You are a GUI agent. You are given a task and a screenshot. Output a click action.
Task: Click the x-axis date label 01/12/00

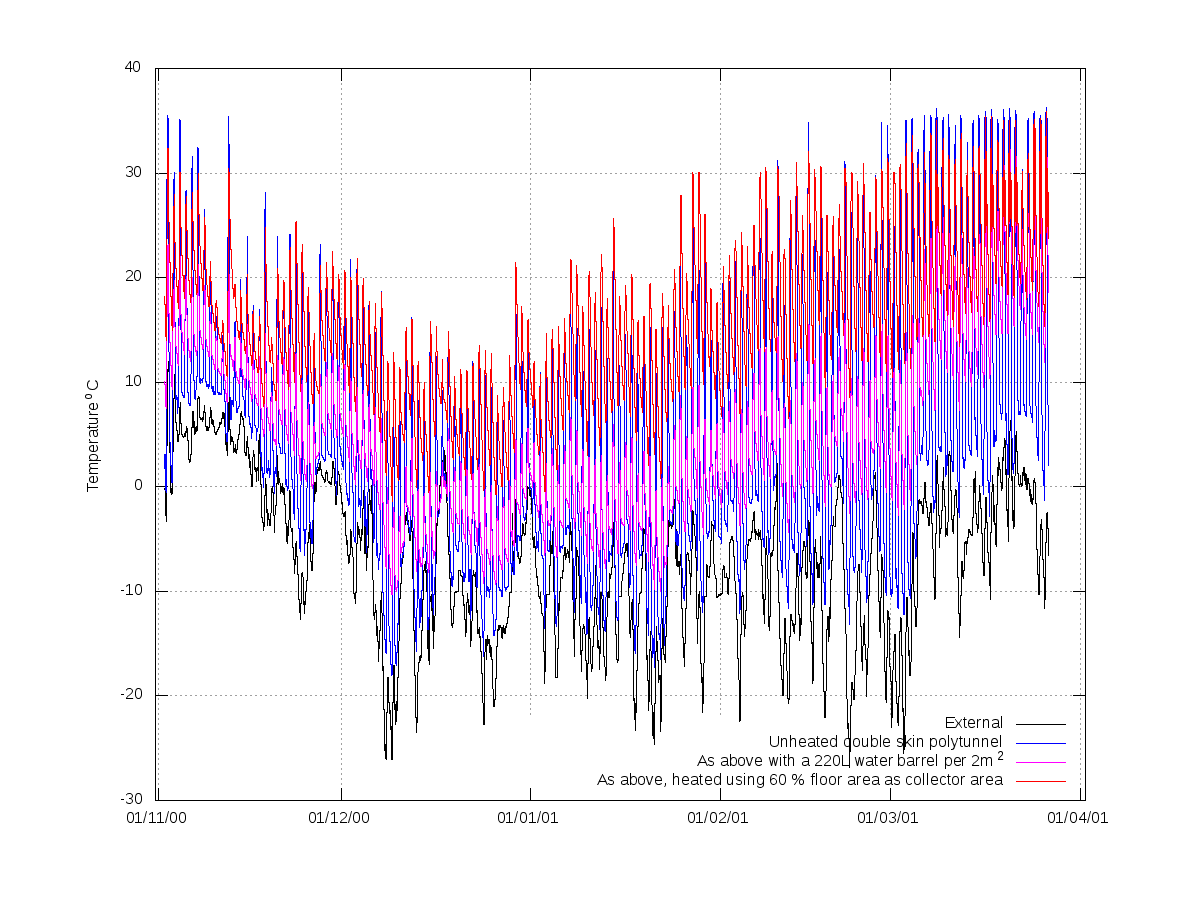pyautogui.click(x=340, y=818)
